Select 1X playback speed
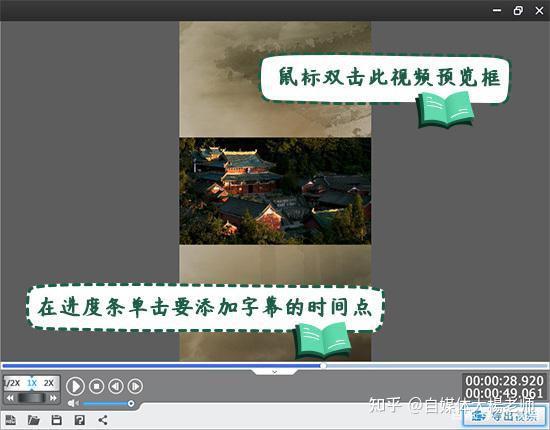The image size is (550, 430). [32, 383]
